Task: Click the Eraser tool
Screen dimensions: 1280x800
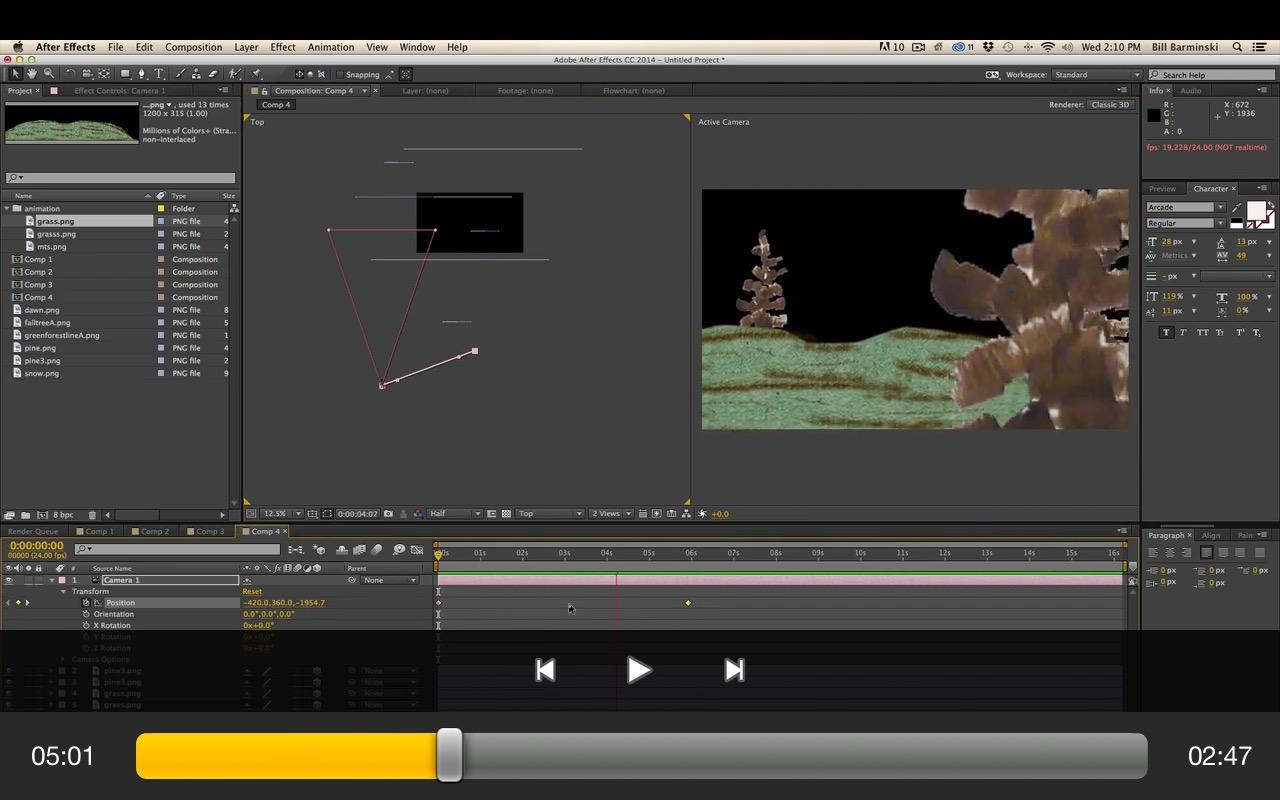Action: coord(213,74)
